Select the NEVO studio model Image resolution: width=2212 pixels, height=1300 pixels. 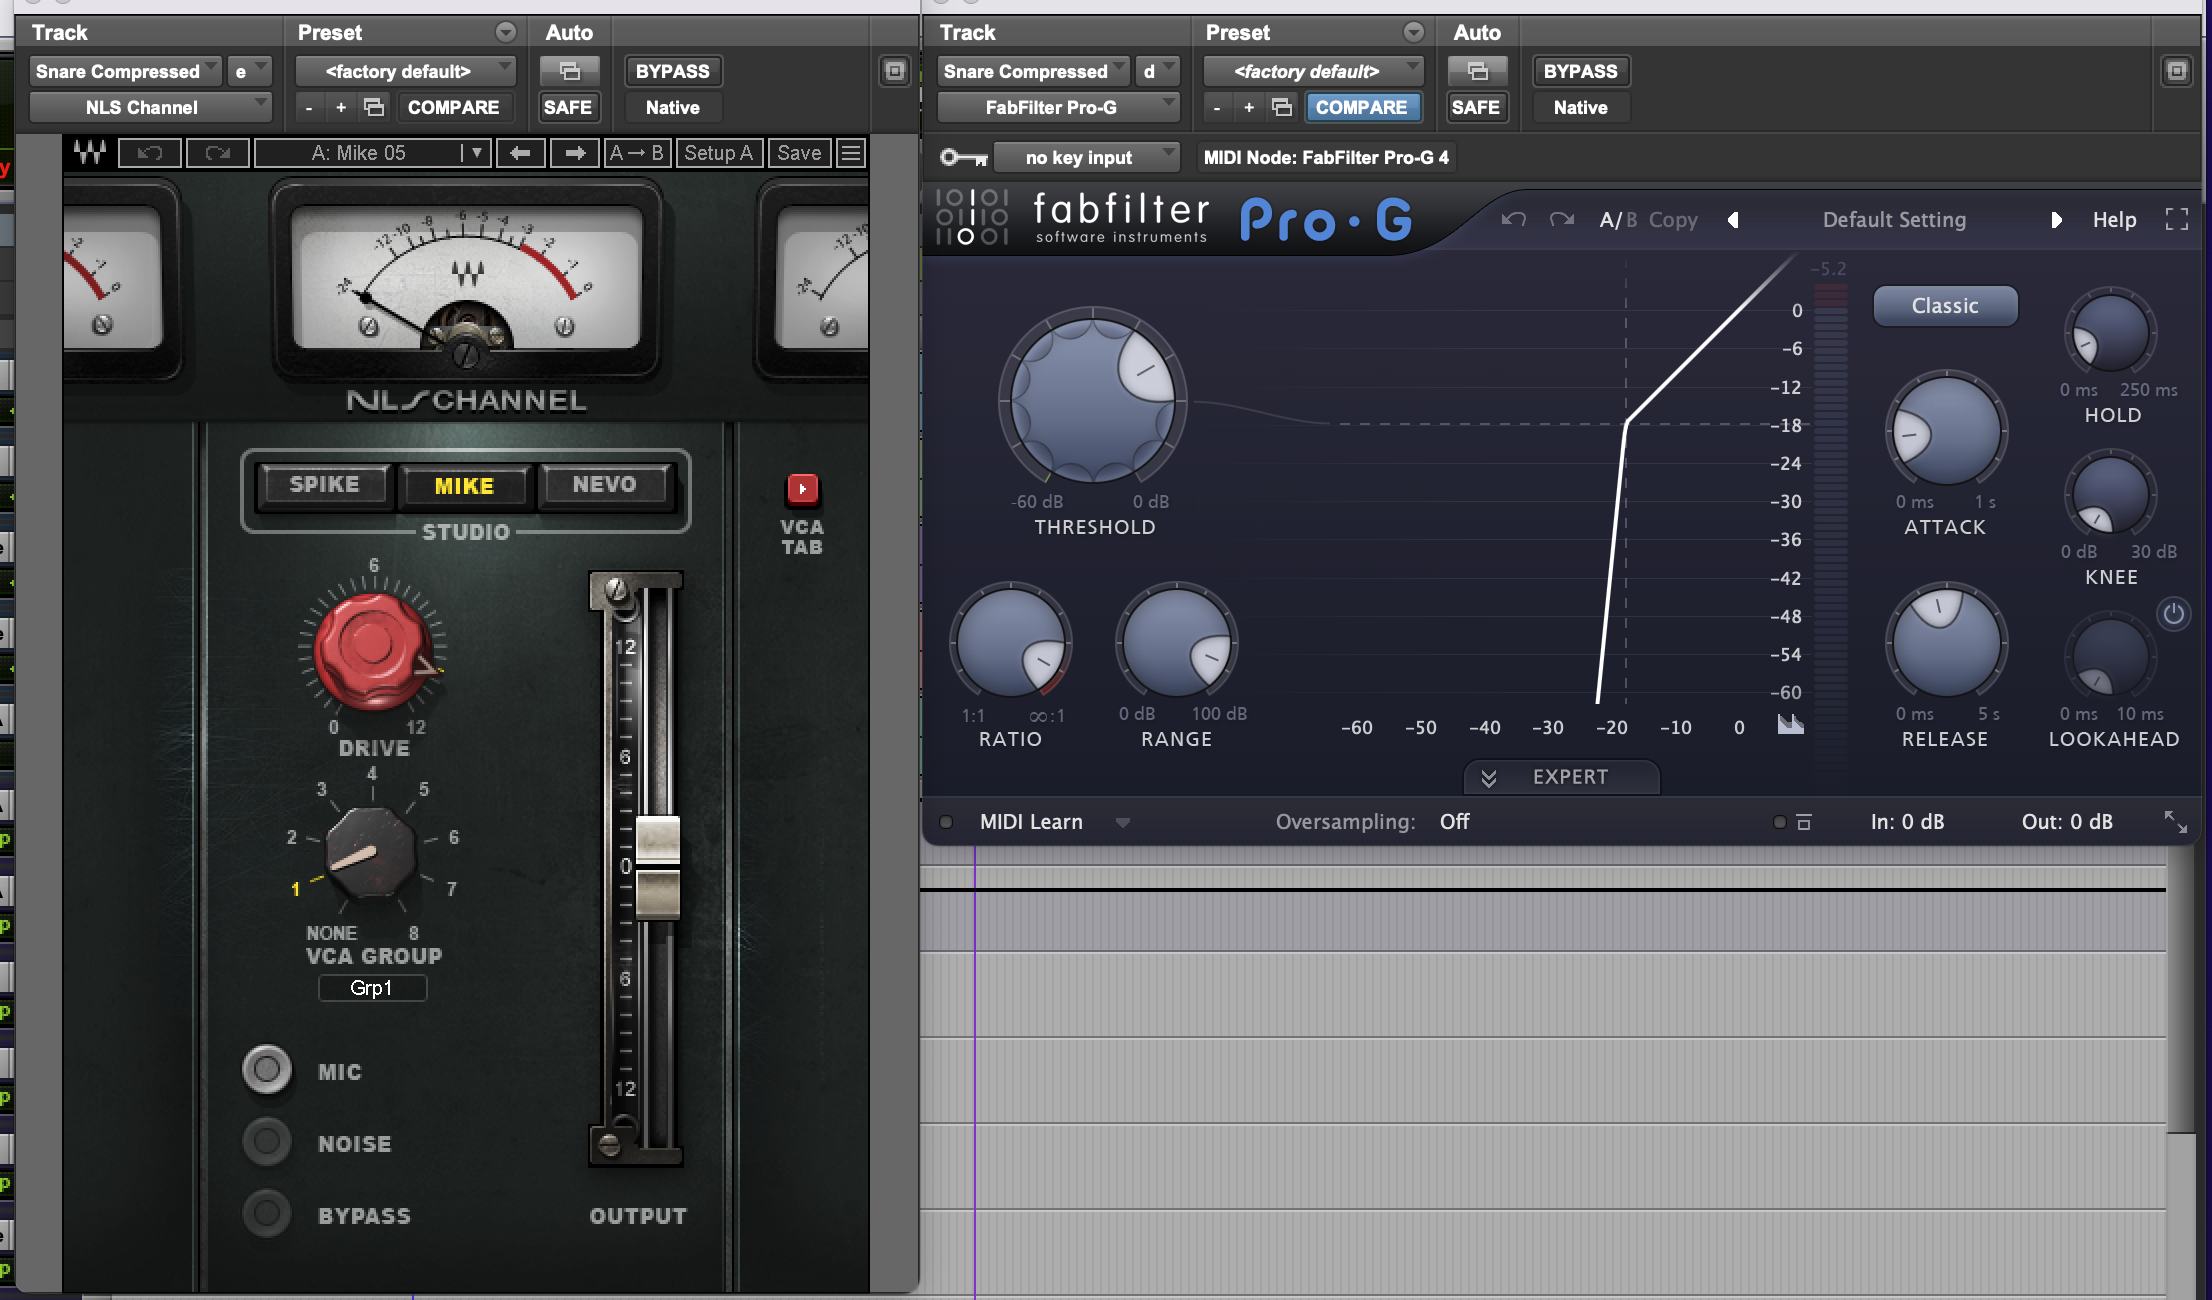pos(604,485)
